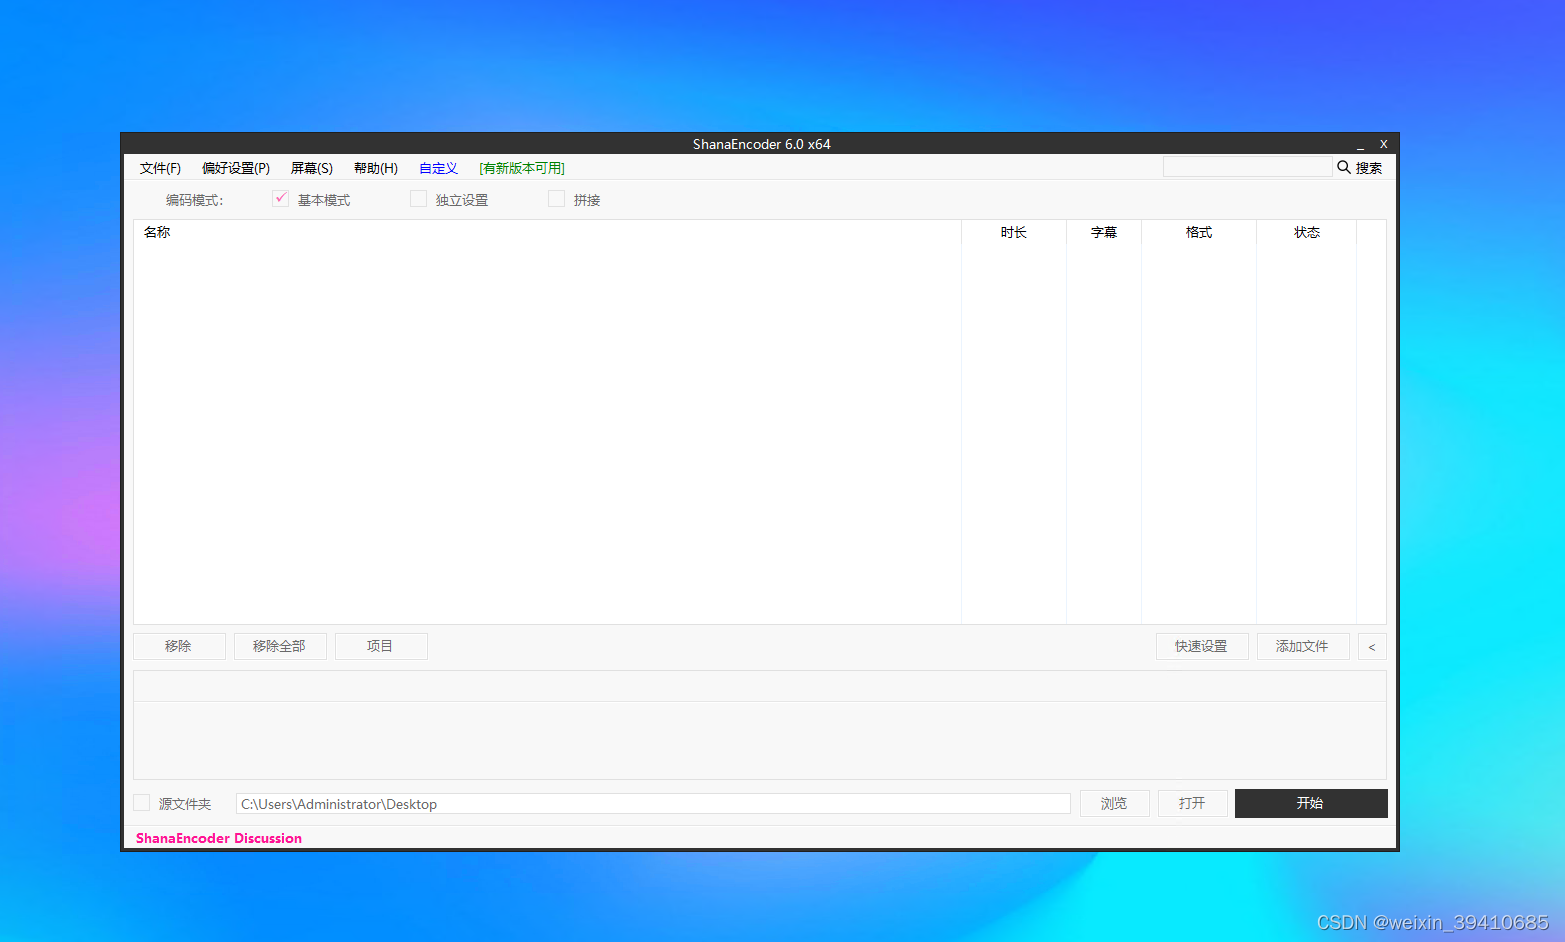Click the 打开 button
Screen dimensions: 1565x942
click(1192, 803)
